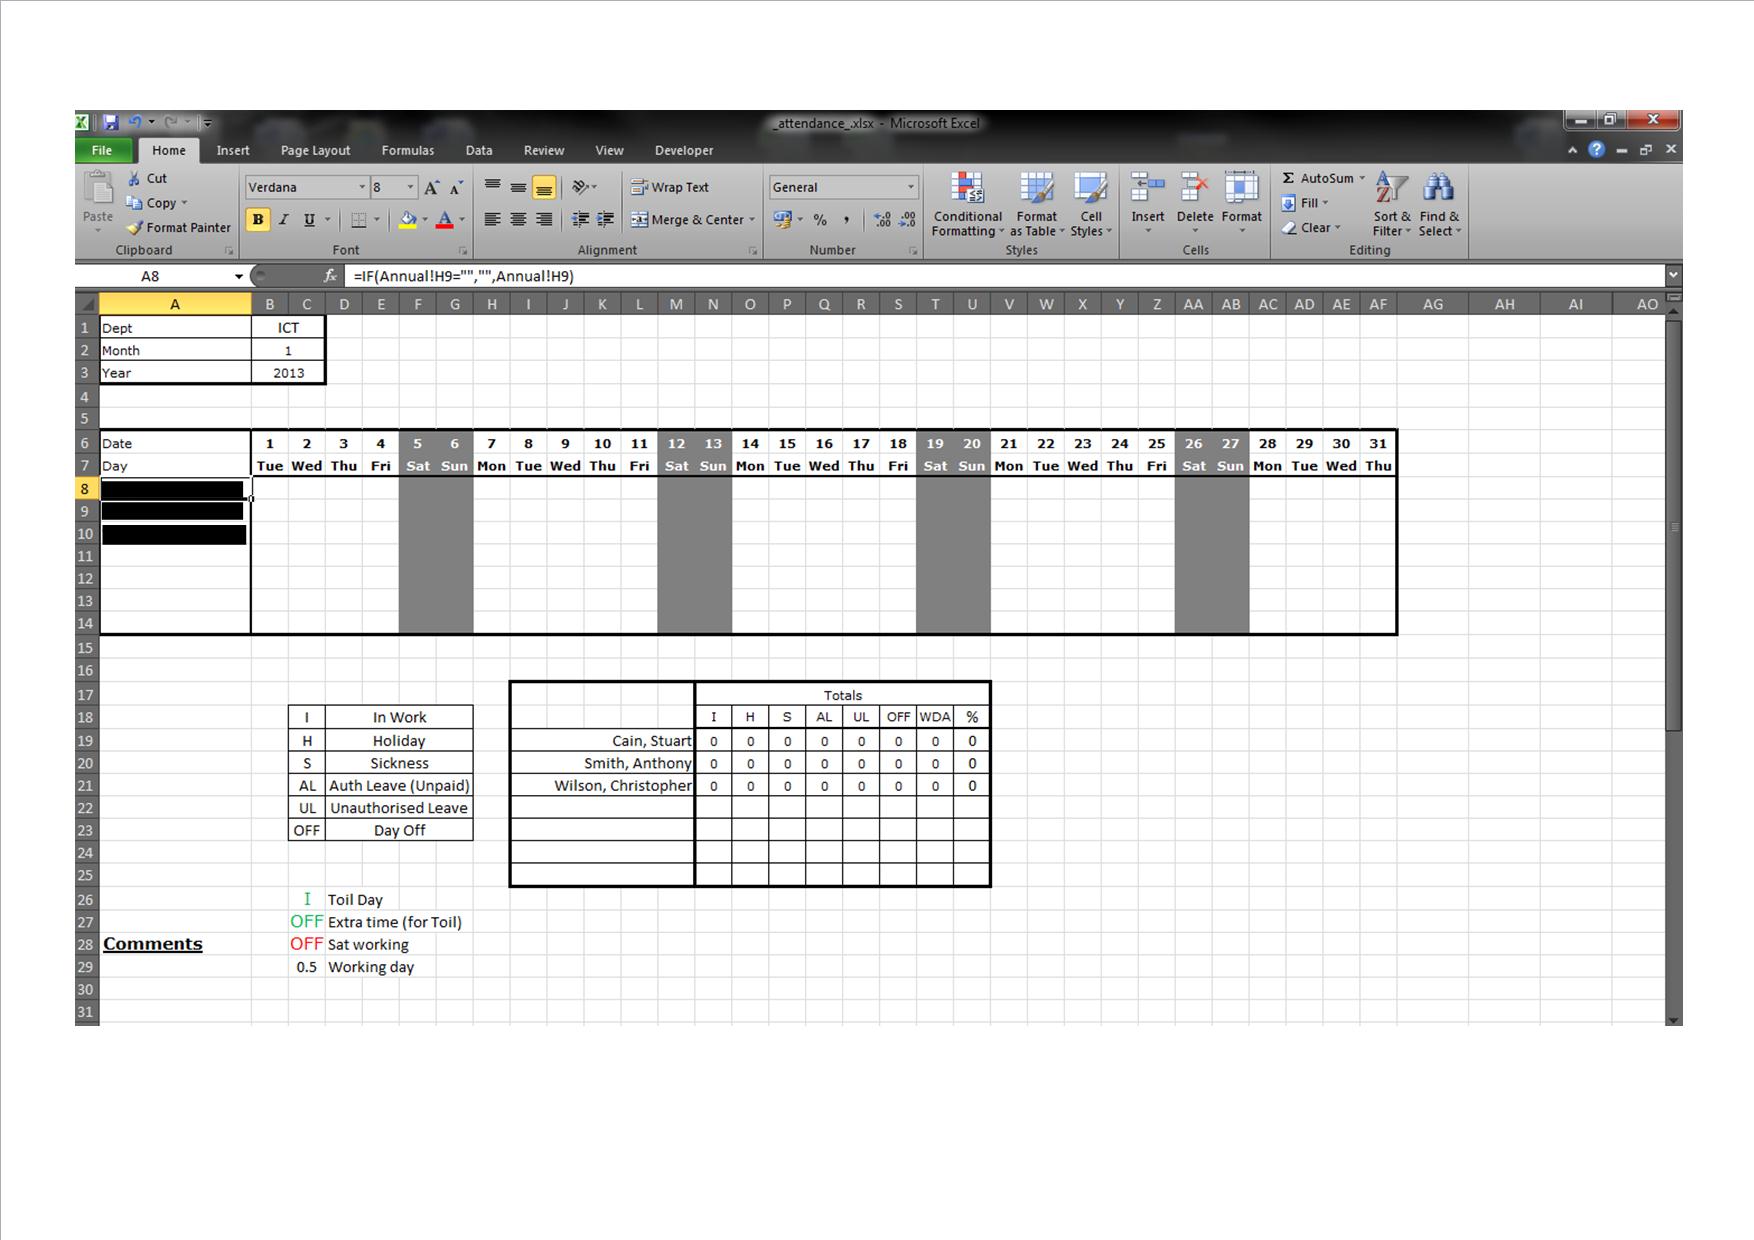Click Merge & Center
This screenshot has height=1240, width=1754.
click(x=690, y=219)
